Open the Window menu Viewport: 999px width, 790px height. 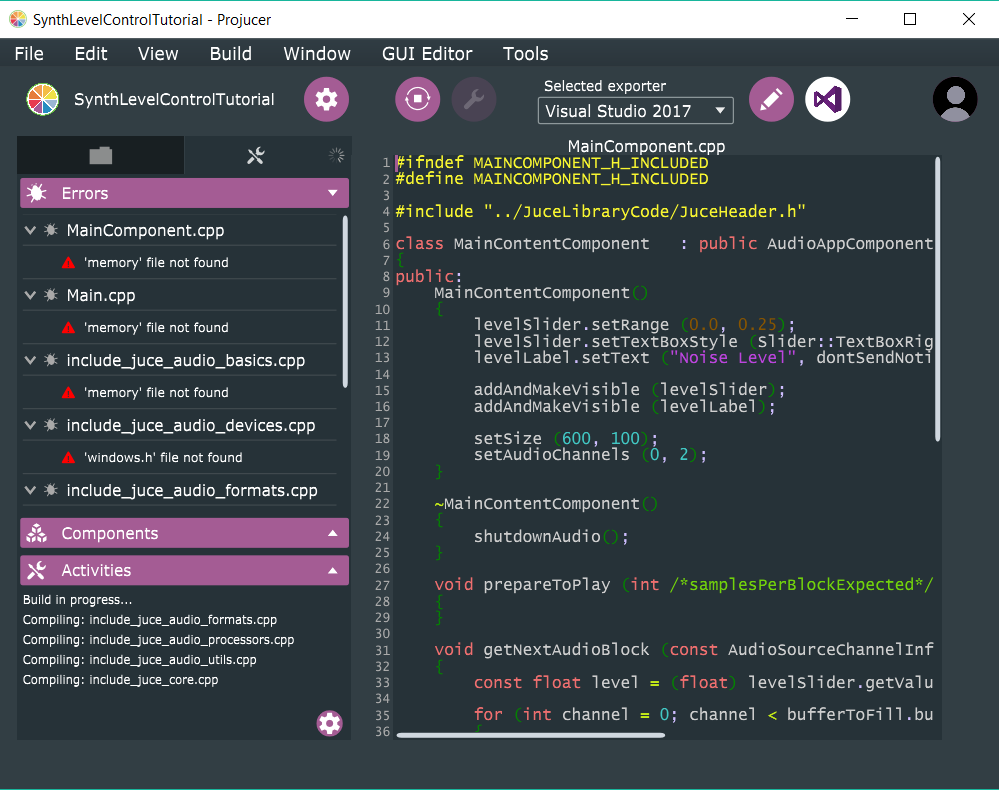point(317,54)
